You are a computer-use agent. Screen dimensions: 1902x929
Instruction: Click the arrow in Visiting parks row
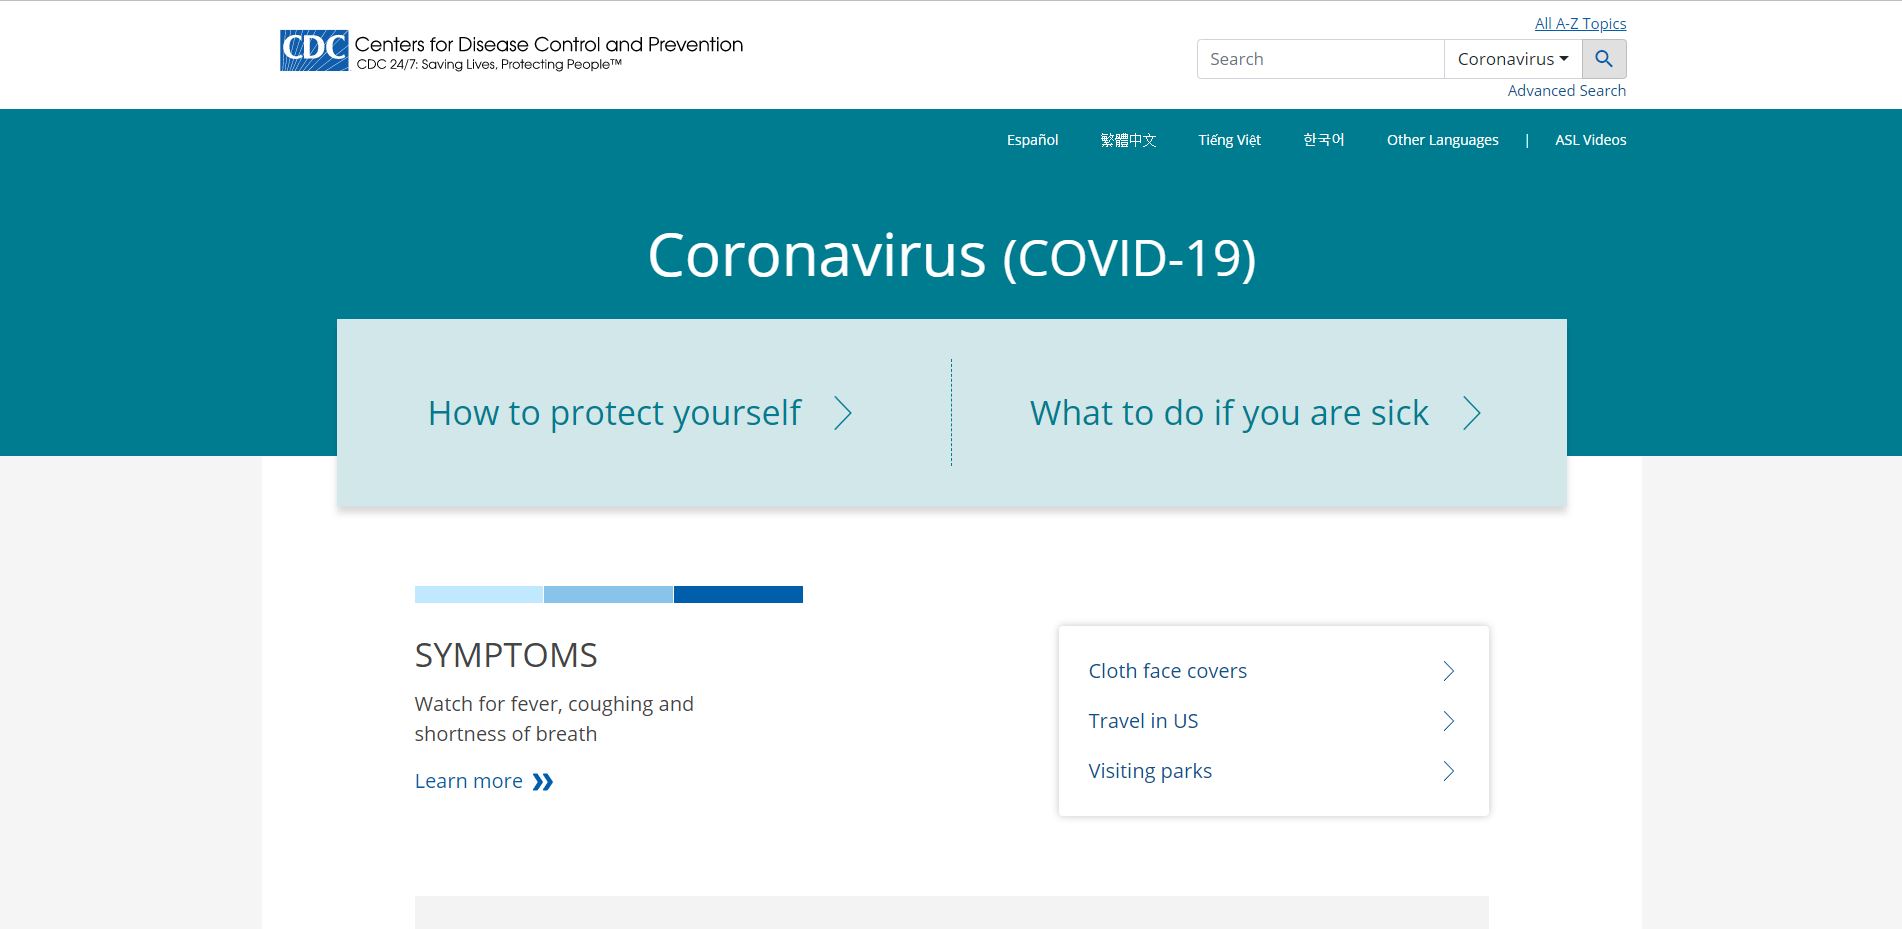pos(1448,771)
